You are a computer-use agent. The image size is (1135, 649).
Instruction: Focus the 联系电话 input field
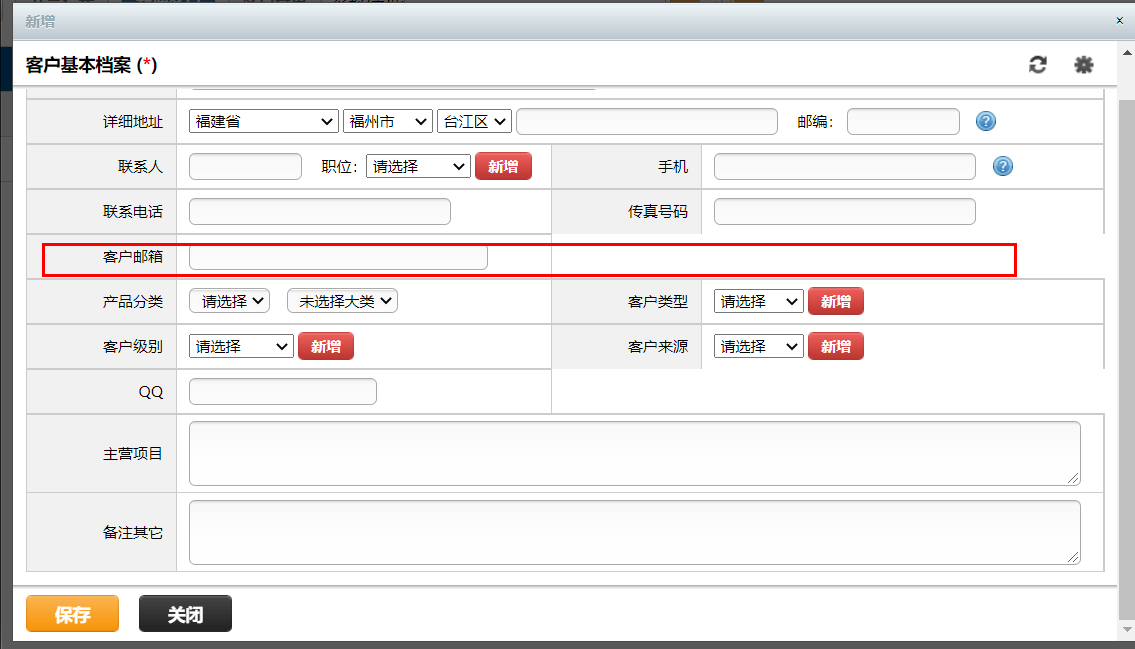[x=320, y=211]
